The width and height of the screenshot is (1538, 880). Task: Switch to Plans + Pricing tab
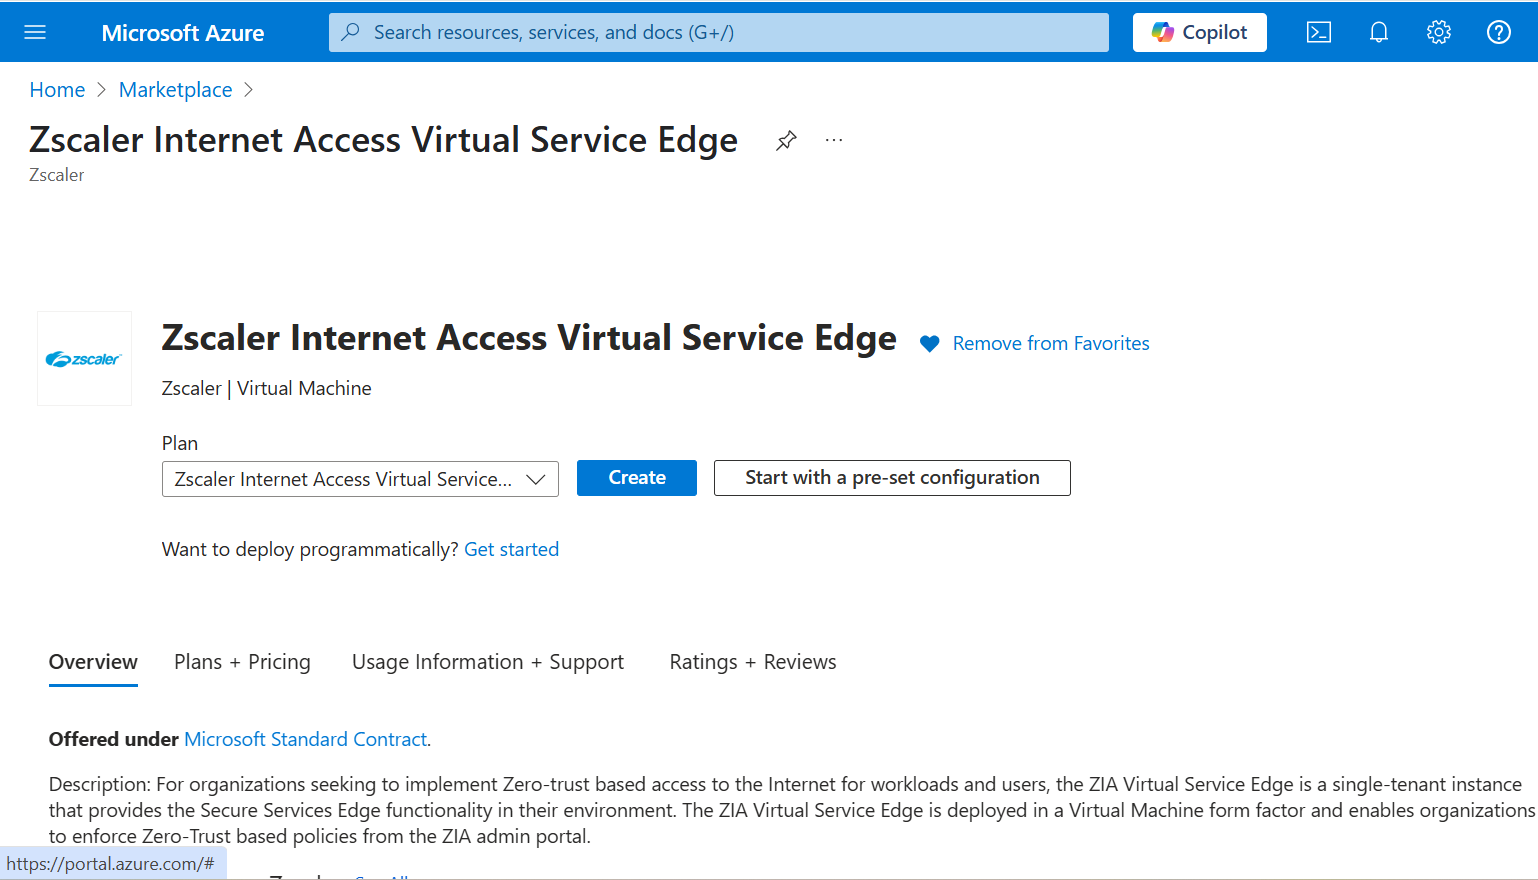click(242, 662)
